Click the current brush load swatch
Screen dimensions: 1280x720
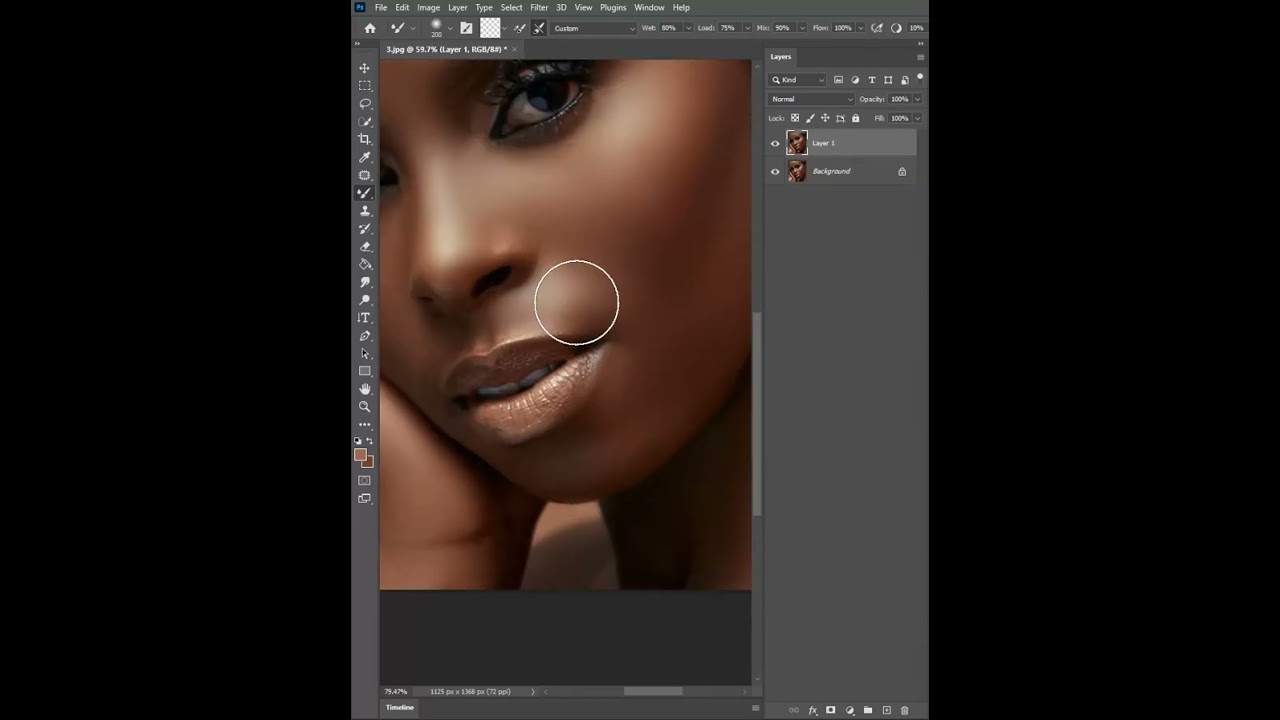click(x=490, y=28)
